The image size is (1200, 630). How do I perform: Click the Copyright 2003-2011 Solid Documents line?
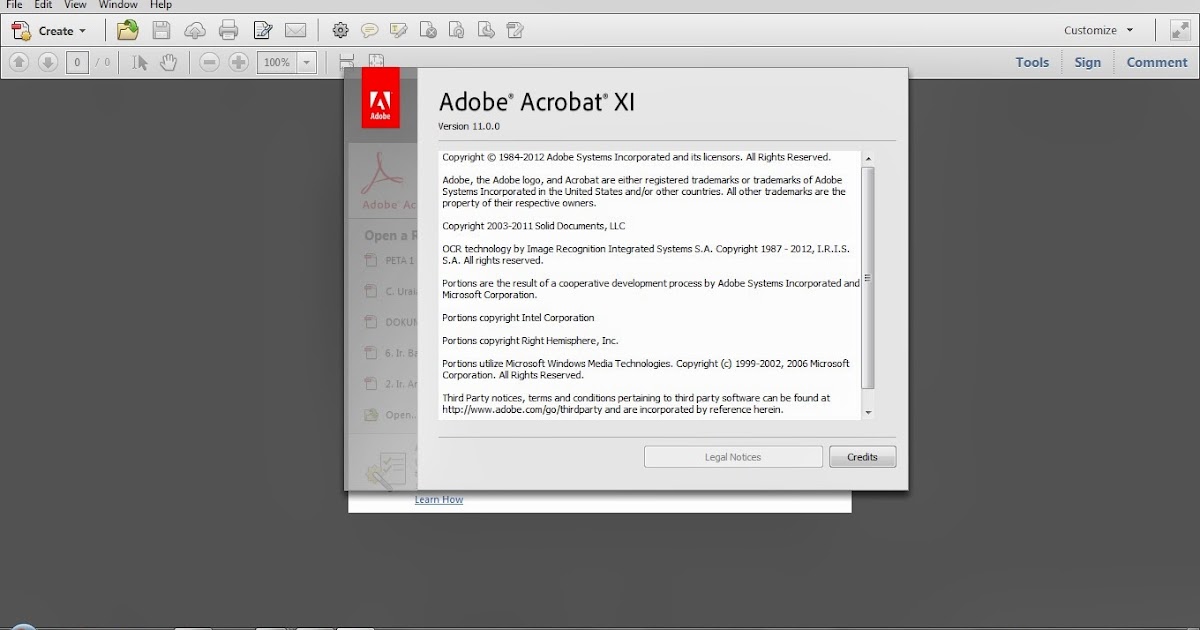point(533,226)
